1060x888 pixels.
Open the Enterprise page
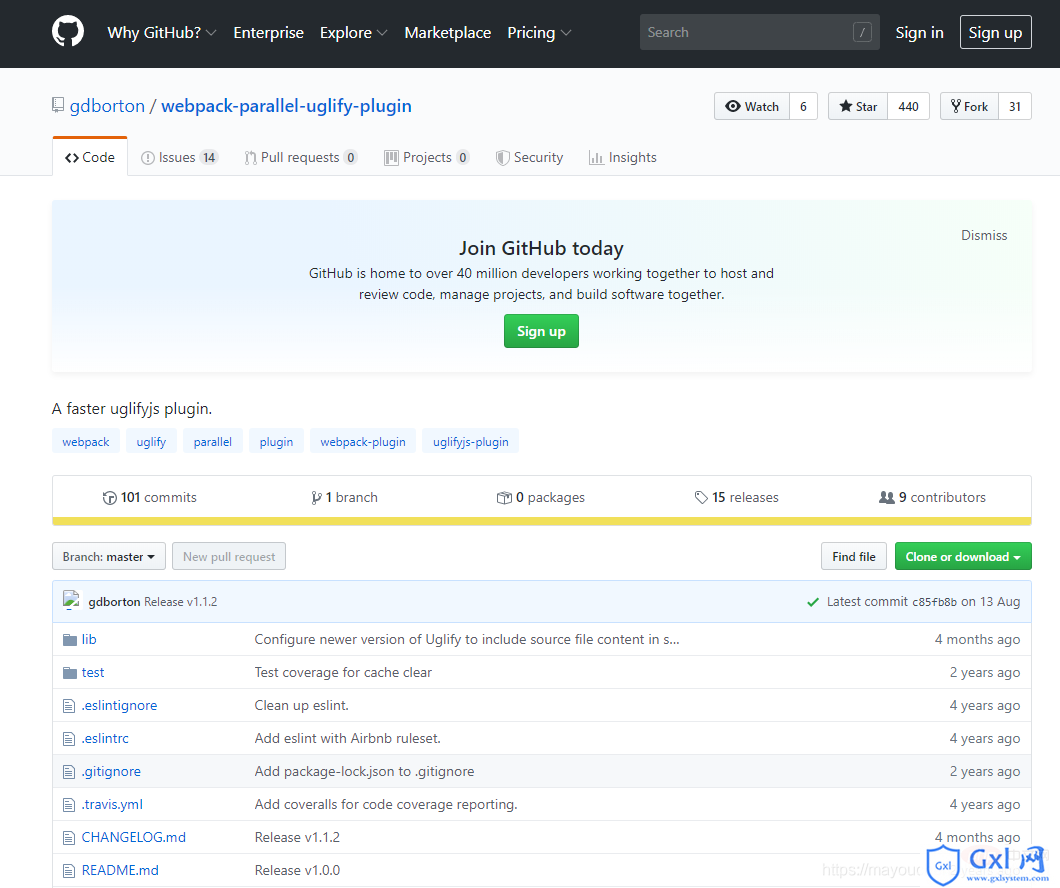coord(268,32)
